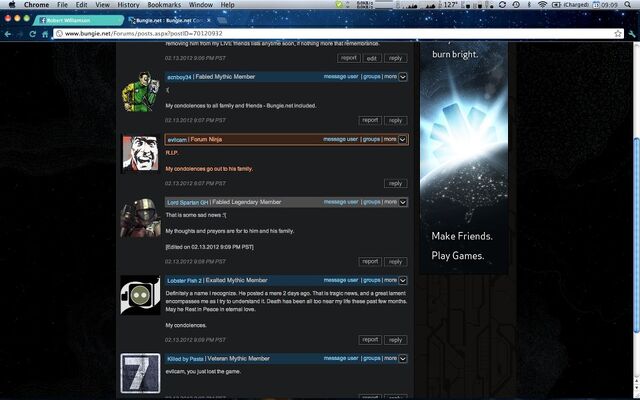The width and height of the screenshot is (640, 400).
Task: Expand acnboy34's post header dropdown arrow
Action: [402, 77]
